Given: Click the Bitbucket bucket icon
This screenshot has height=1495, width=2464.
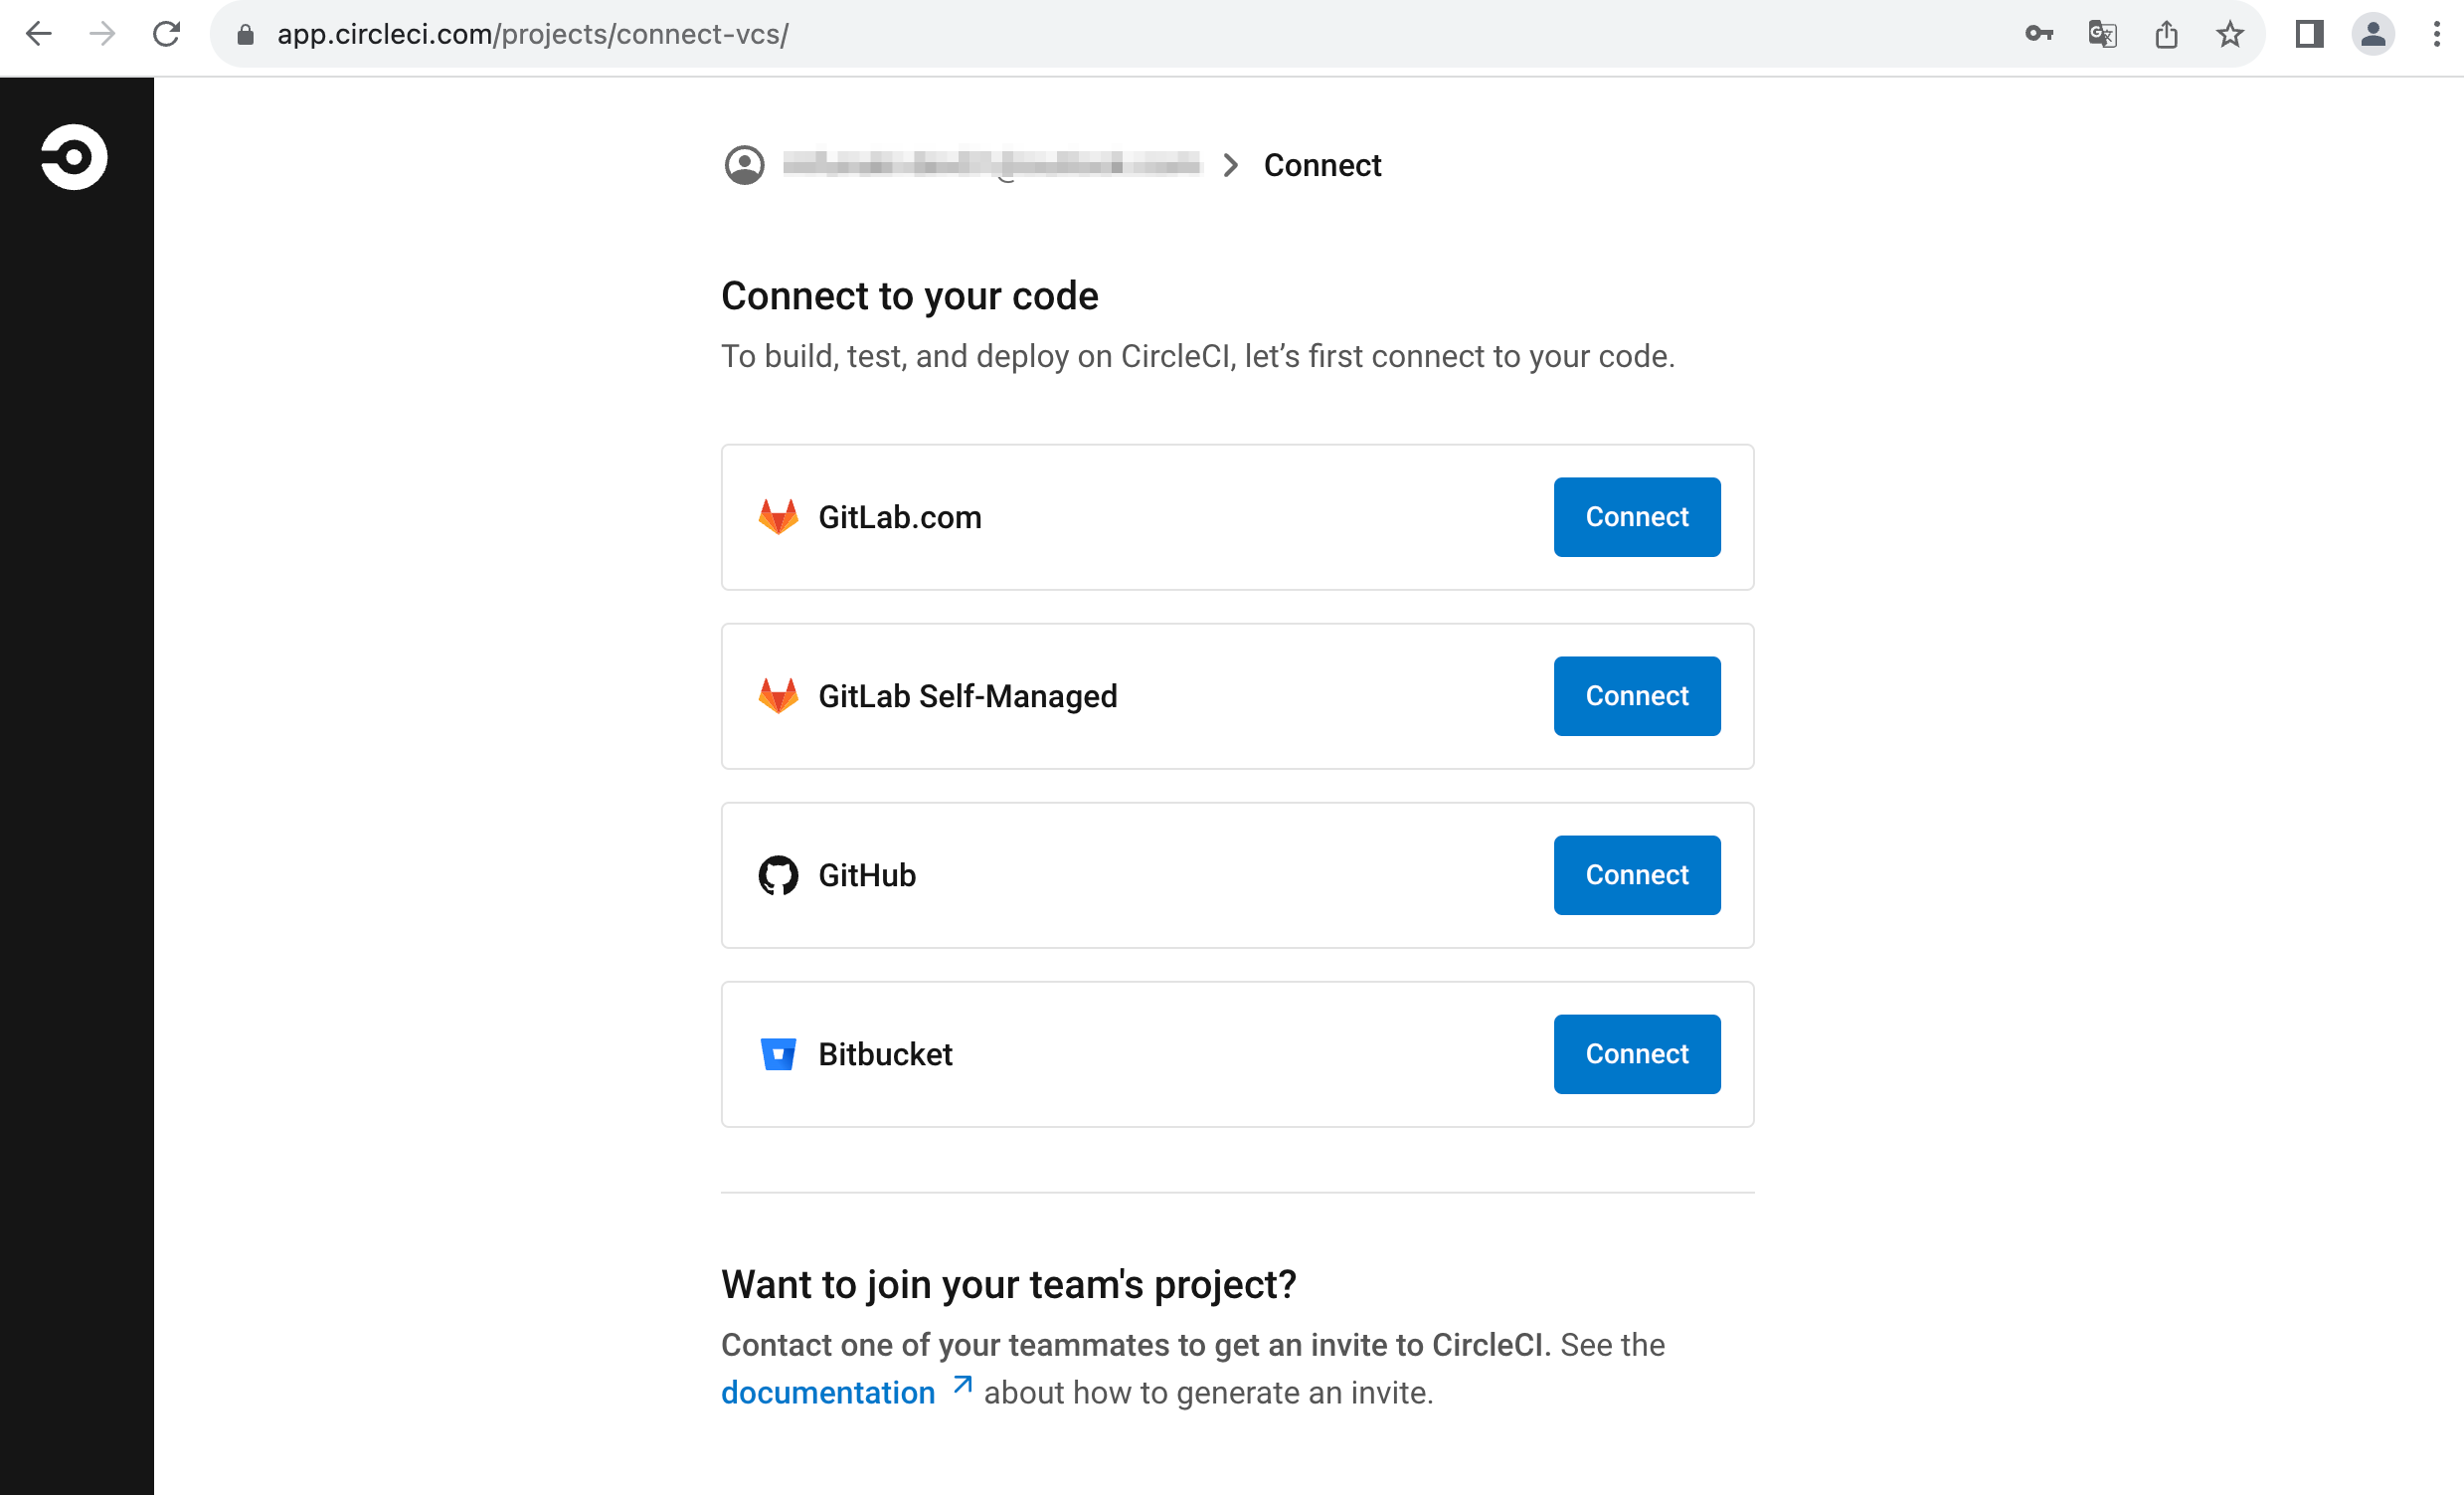Looking at the screenshot, I should click(778, 1053).
